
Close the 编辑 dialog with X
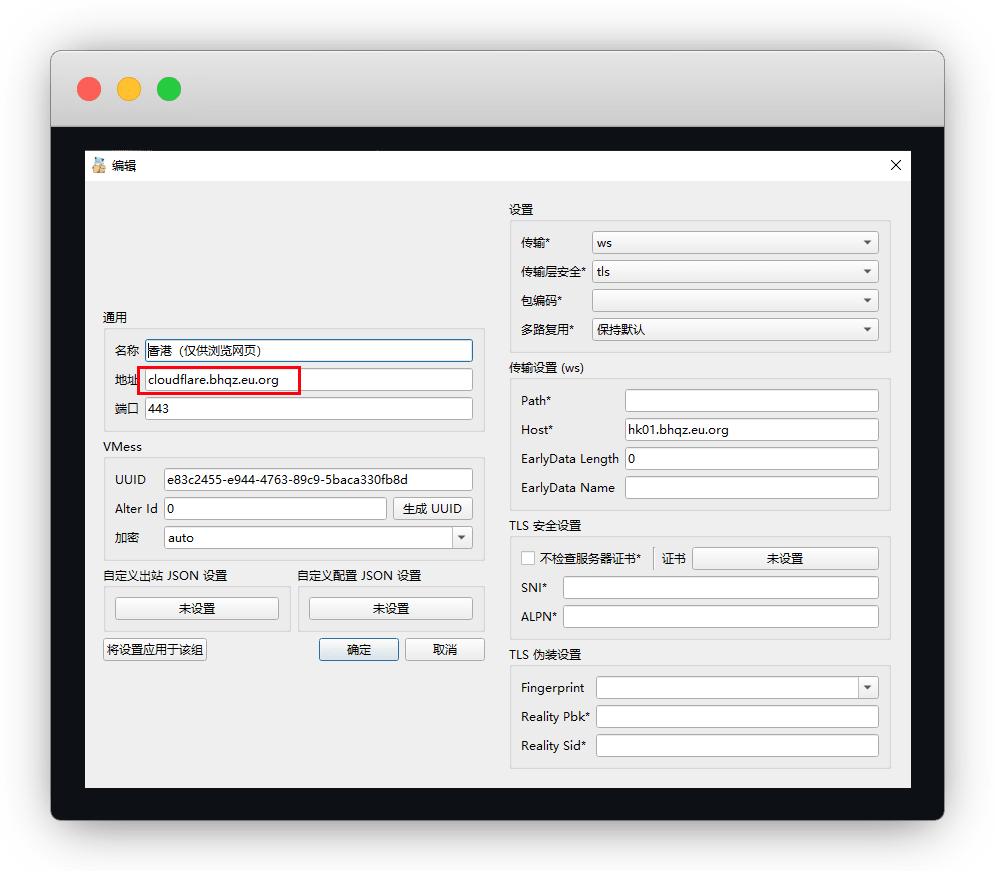coord(895,165)
